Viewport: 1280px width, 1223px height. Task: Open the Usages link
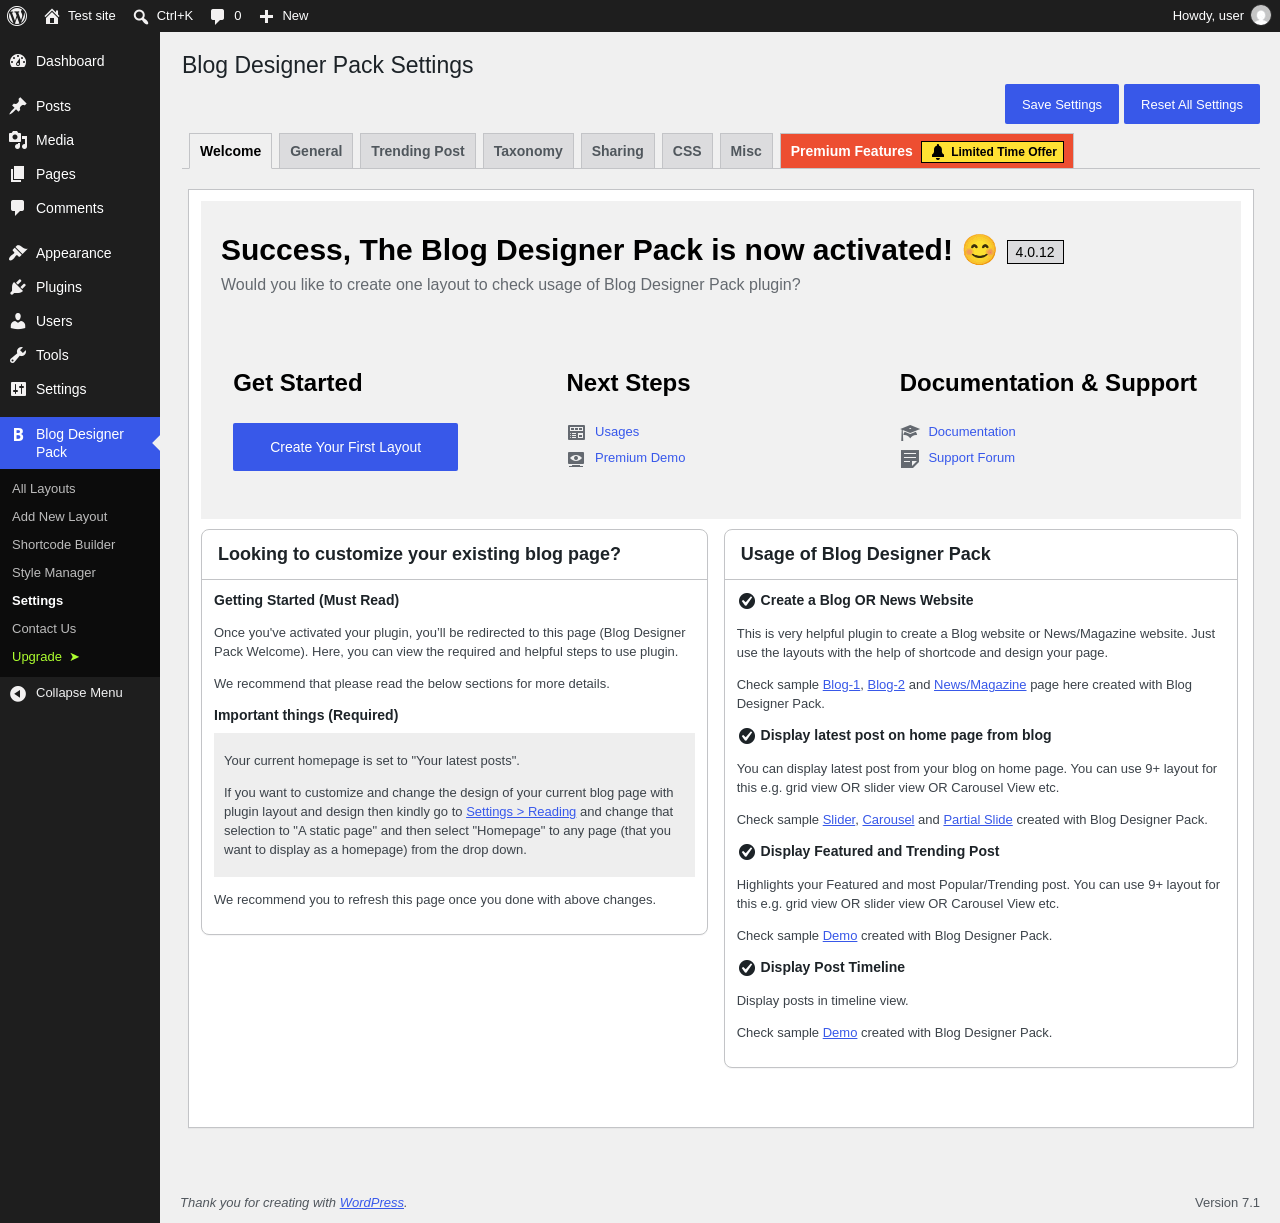[x=617, y=432]
